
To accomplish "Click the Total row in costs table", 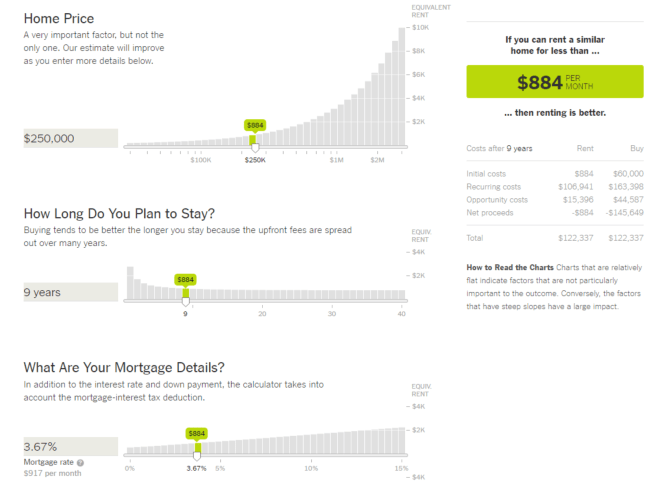I will (554, 238).
